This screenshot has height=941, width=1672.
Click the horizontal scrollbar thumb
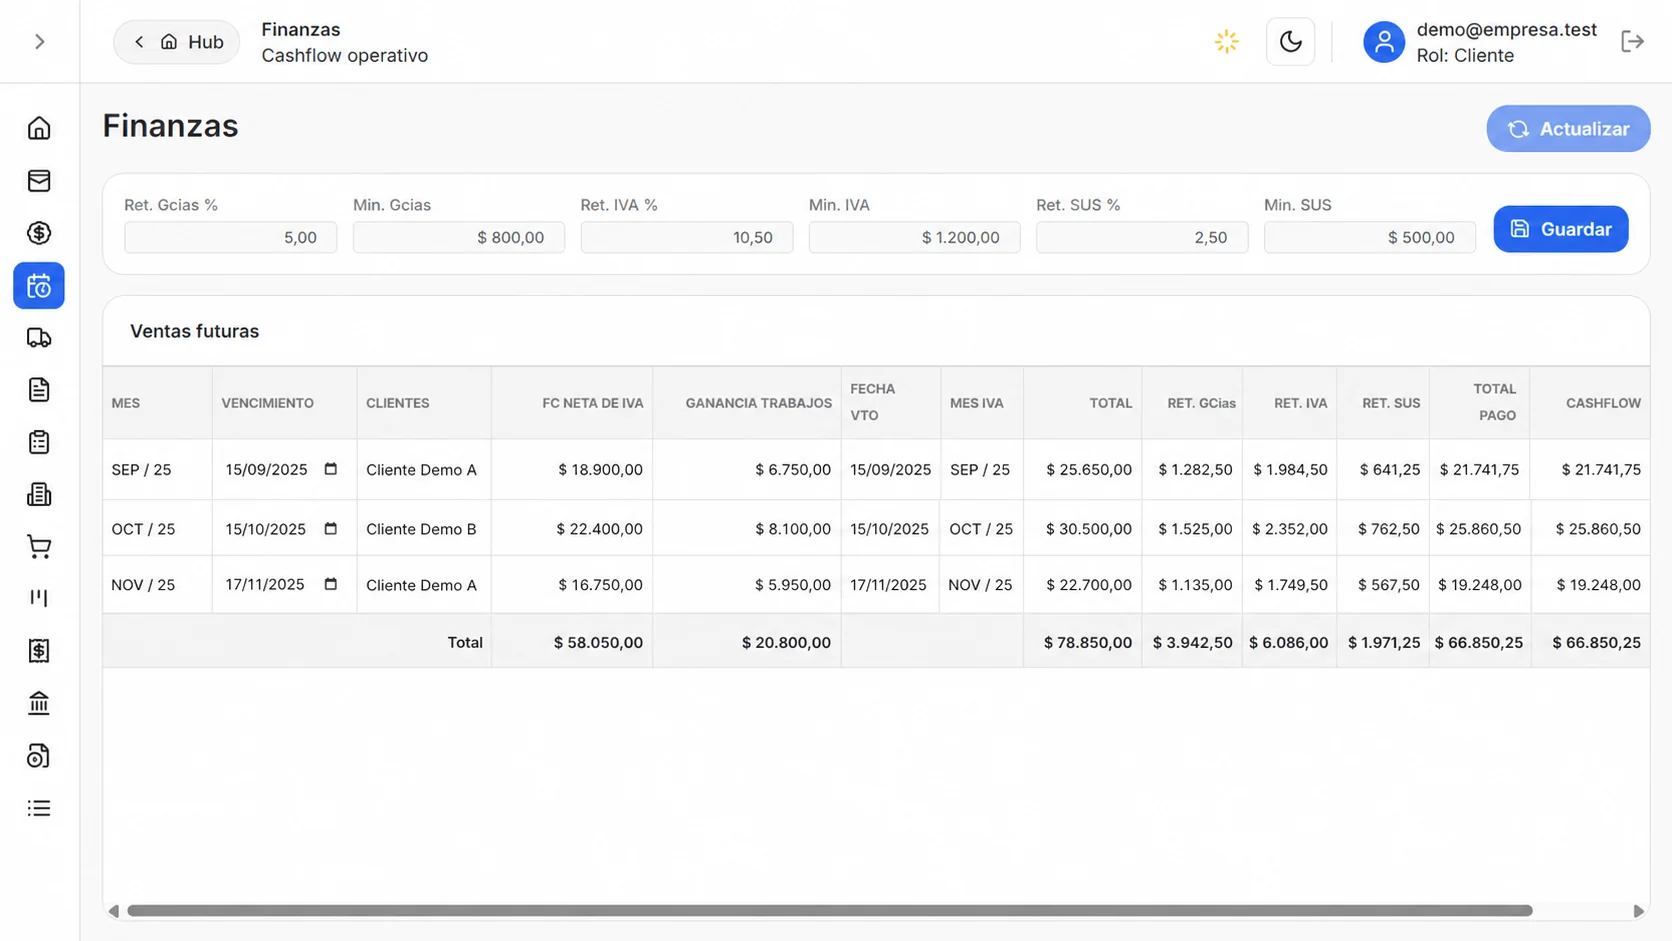[829, 911]
